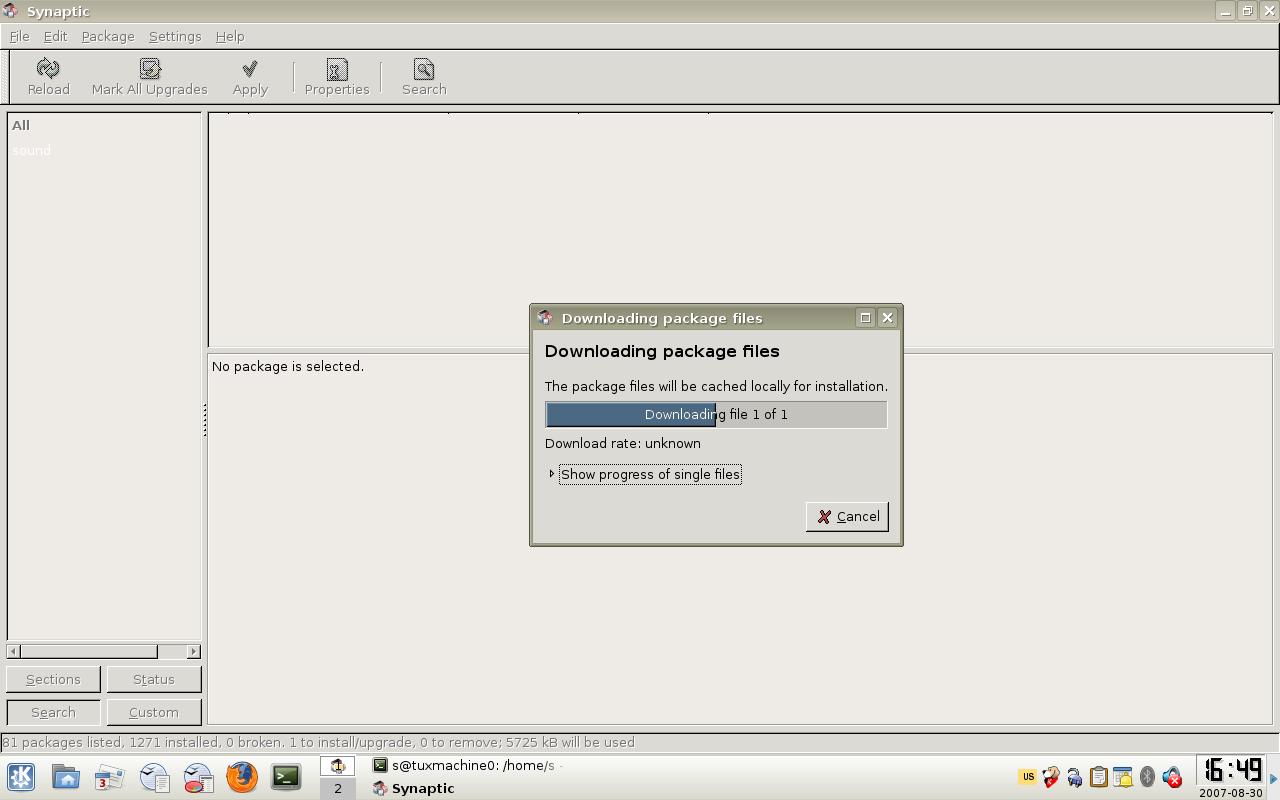This screenshot has height=800, width=1280.
Task: Click the Reload toolbar icon
Action: (48, 68)
